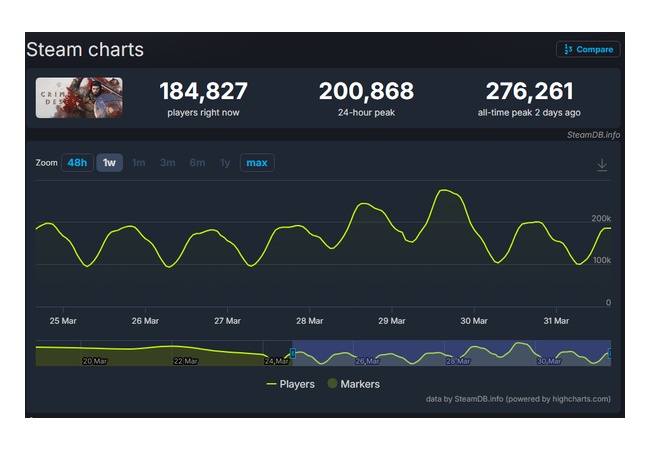
Task: Open the Compare button
Action: [x=588, y=49]
